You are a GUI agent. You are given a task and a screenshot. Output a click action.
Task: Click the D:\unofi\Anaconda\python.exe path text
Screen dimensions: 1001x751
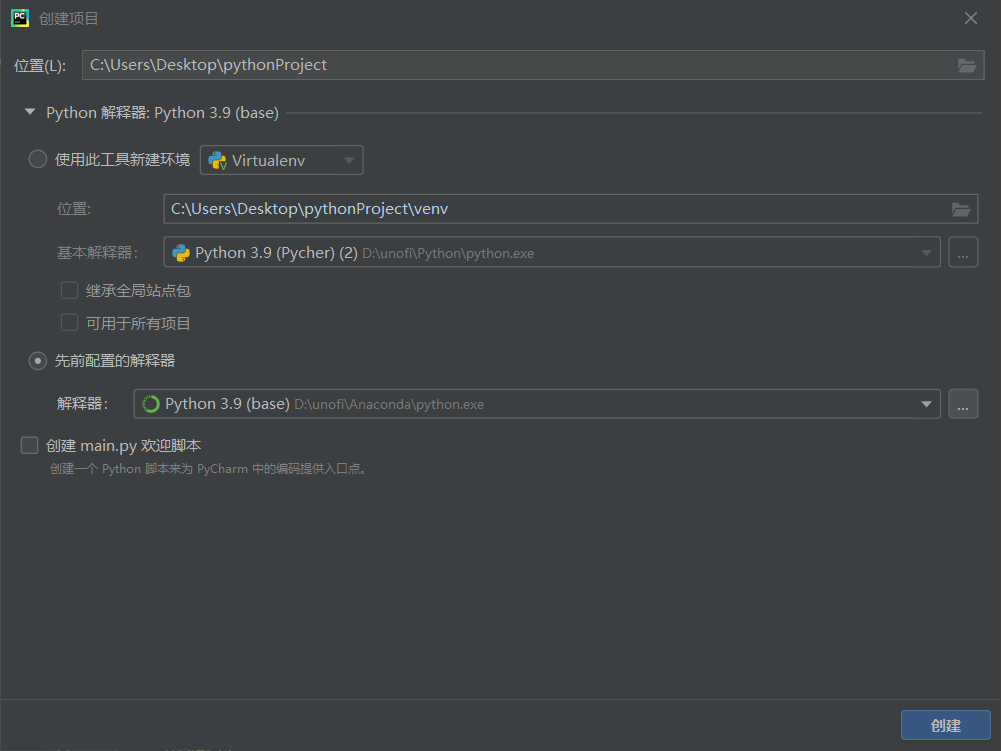point(389,405)
